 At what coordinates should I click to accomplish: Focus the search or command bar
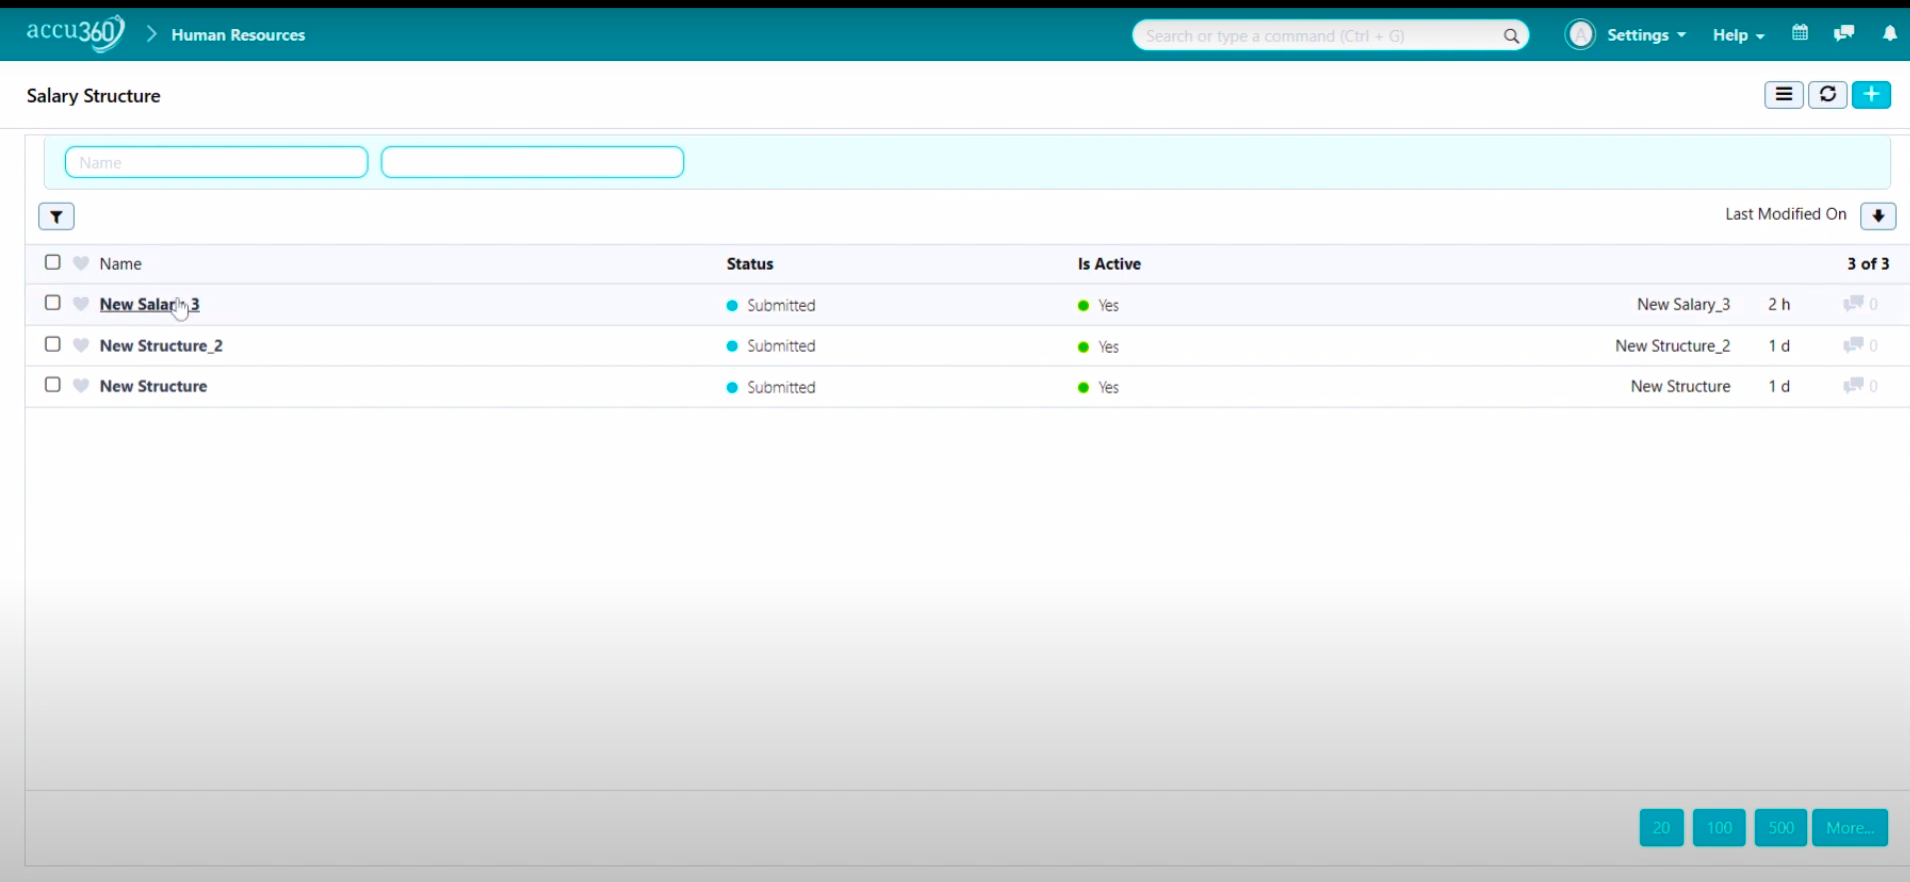1330,35
